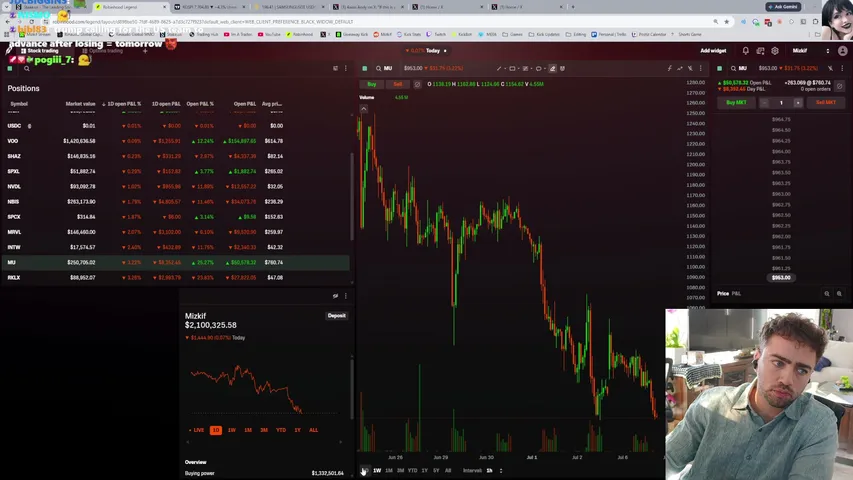Viewport: 853px width, 480px height.
Task: Click the MU search in order ladder widget
Action: 739,69
